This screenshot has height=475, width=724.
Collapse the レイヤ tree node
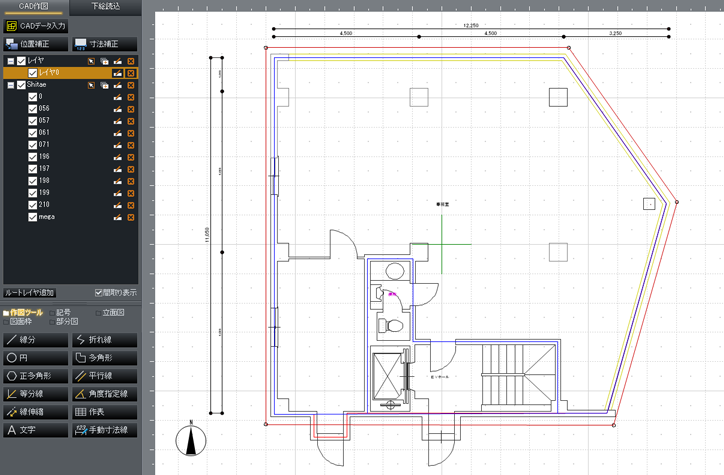[9, 61]
